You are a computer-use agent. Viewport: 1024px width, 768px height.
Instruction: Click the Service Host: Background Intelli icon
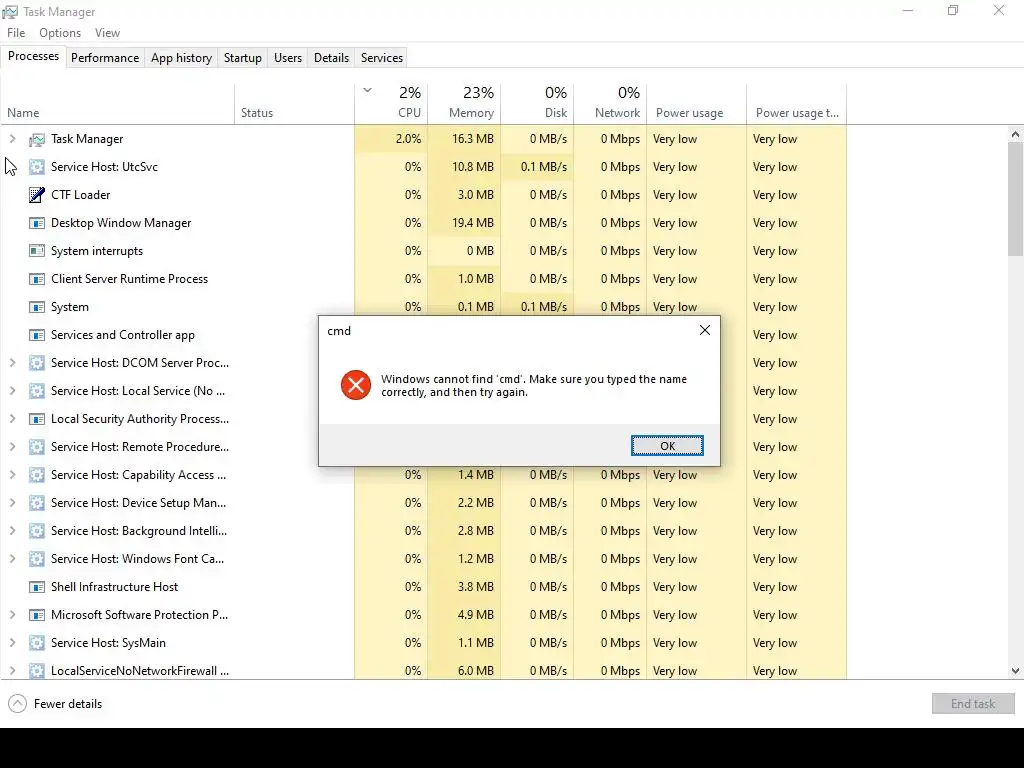tap(37, 531)
